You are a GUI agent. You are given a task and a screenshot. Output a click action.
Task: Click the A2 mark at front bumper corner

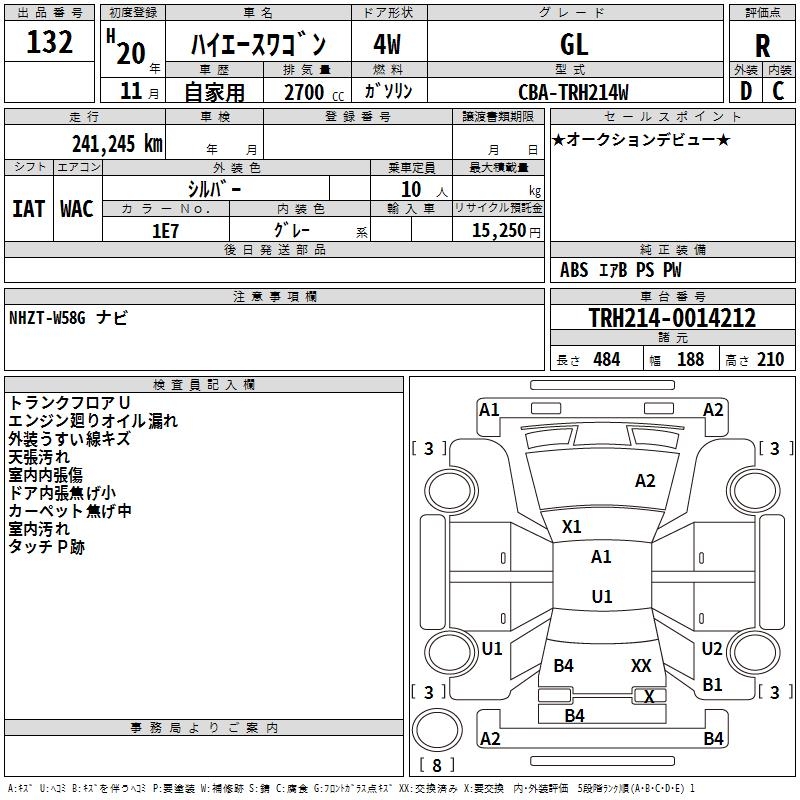[x=713, y=409]
